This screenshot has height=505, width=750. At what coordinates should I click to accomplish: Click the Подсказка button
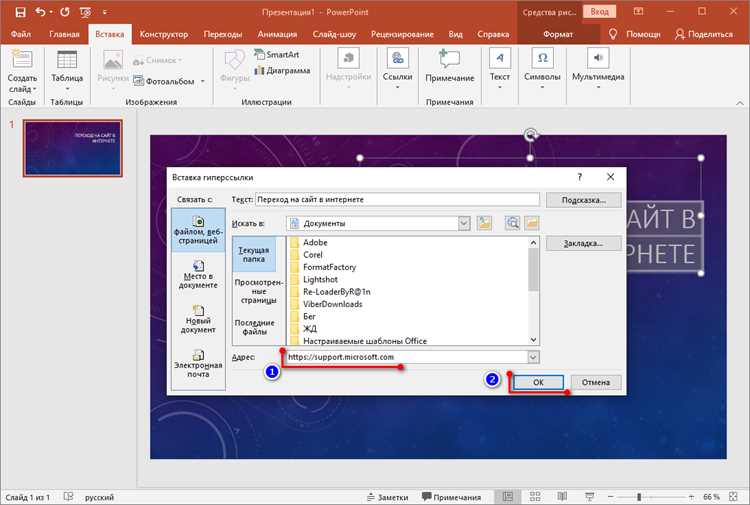[x=584, y=200]
